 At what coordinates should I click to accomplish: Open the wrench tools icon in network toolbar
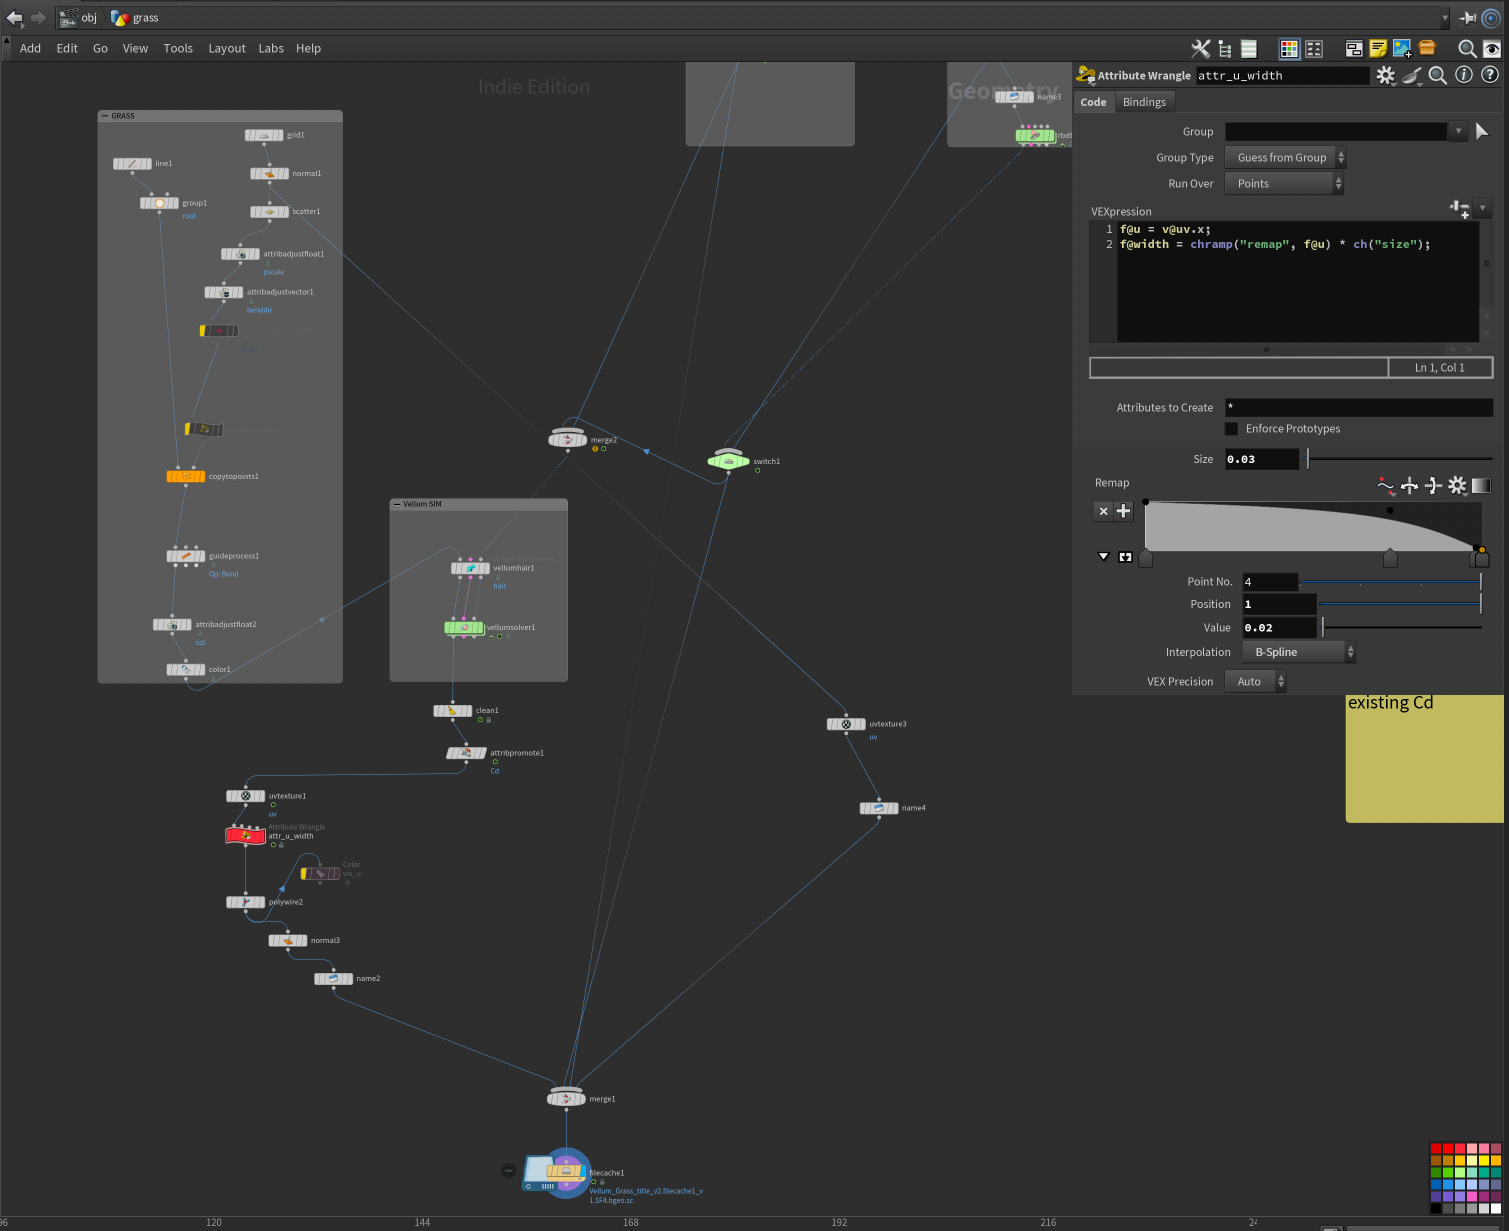[x=1201, y=48]
